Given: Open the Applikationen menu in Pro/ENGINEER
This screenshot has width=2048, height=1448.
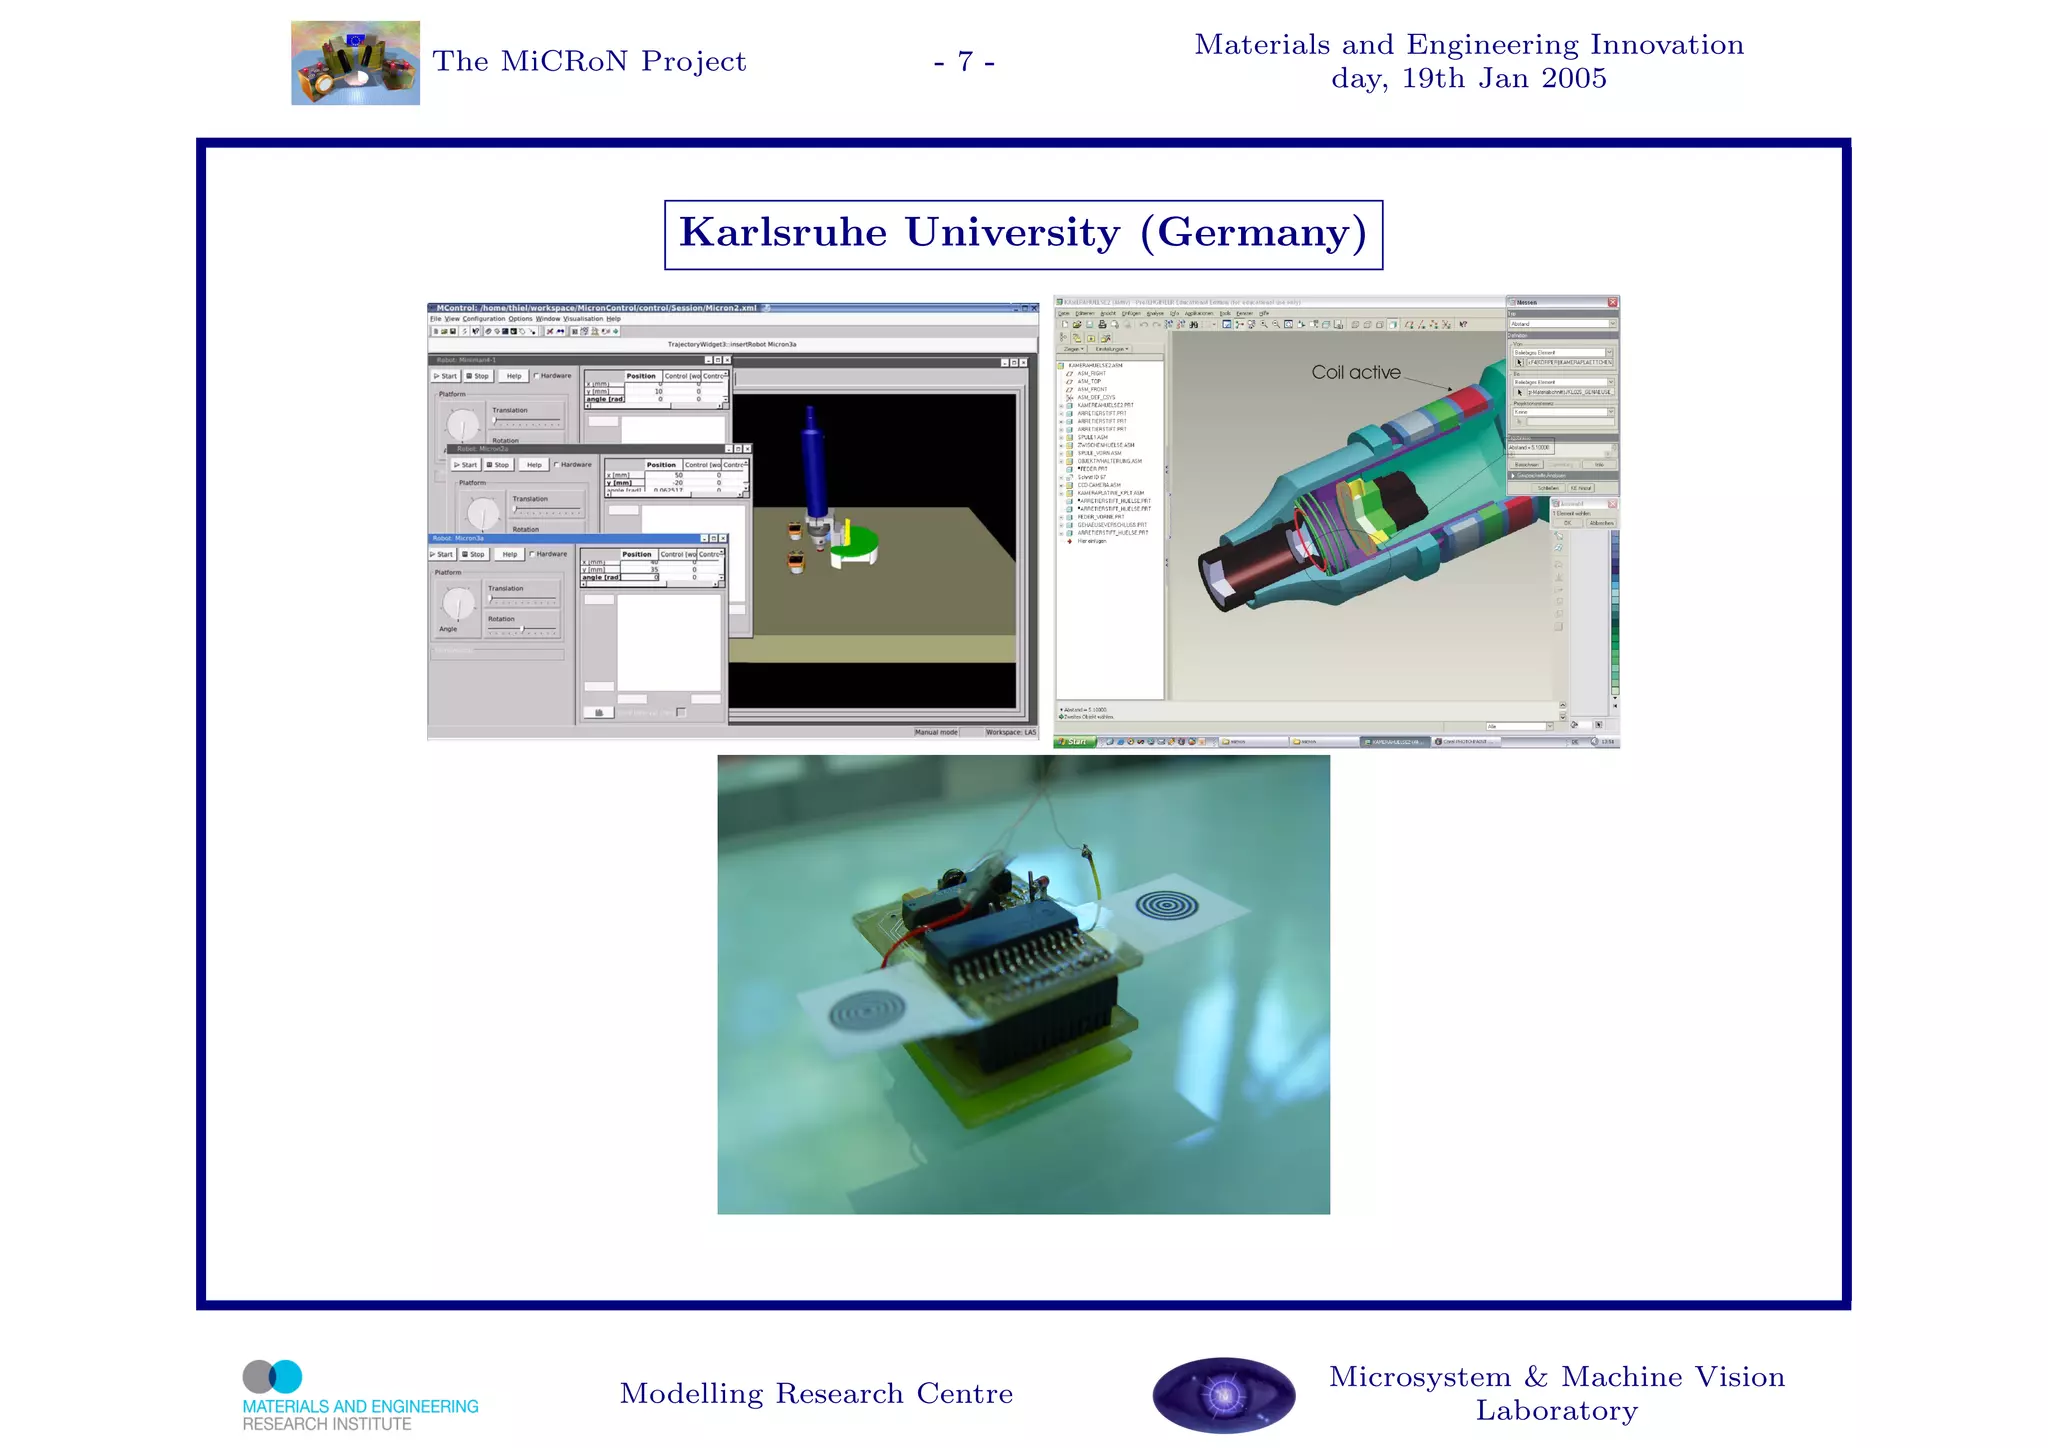Looking at the screenshot, I should tap(1199, 313).
